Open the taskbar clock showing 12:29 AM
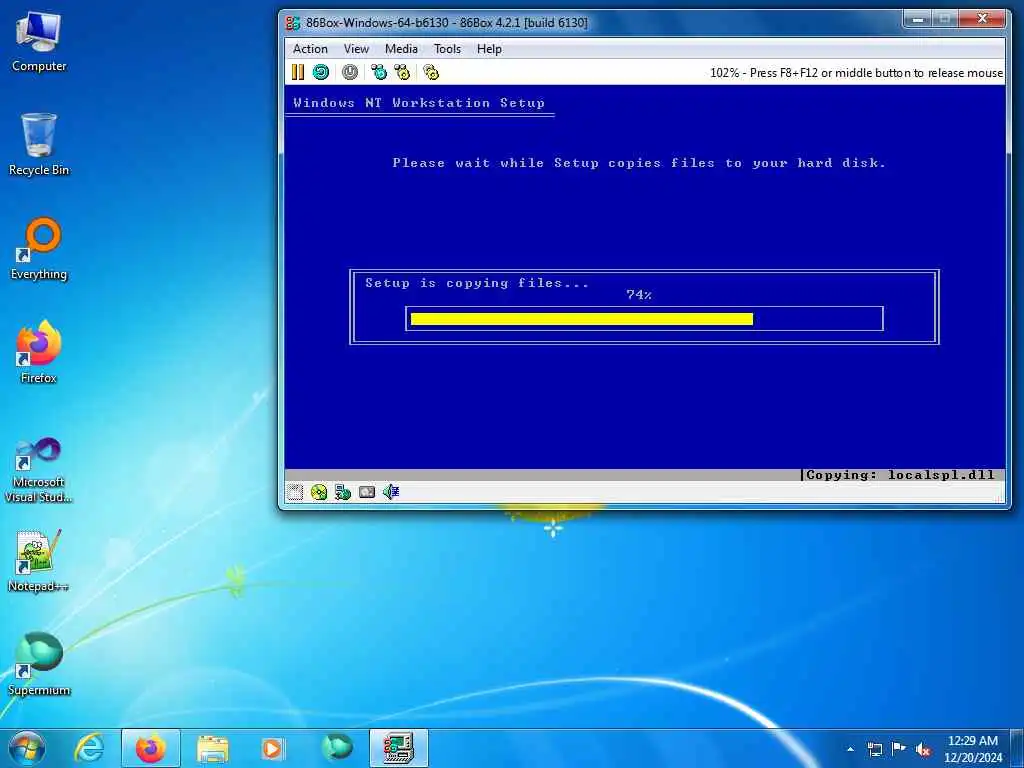 click(x=972, y=749)
